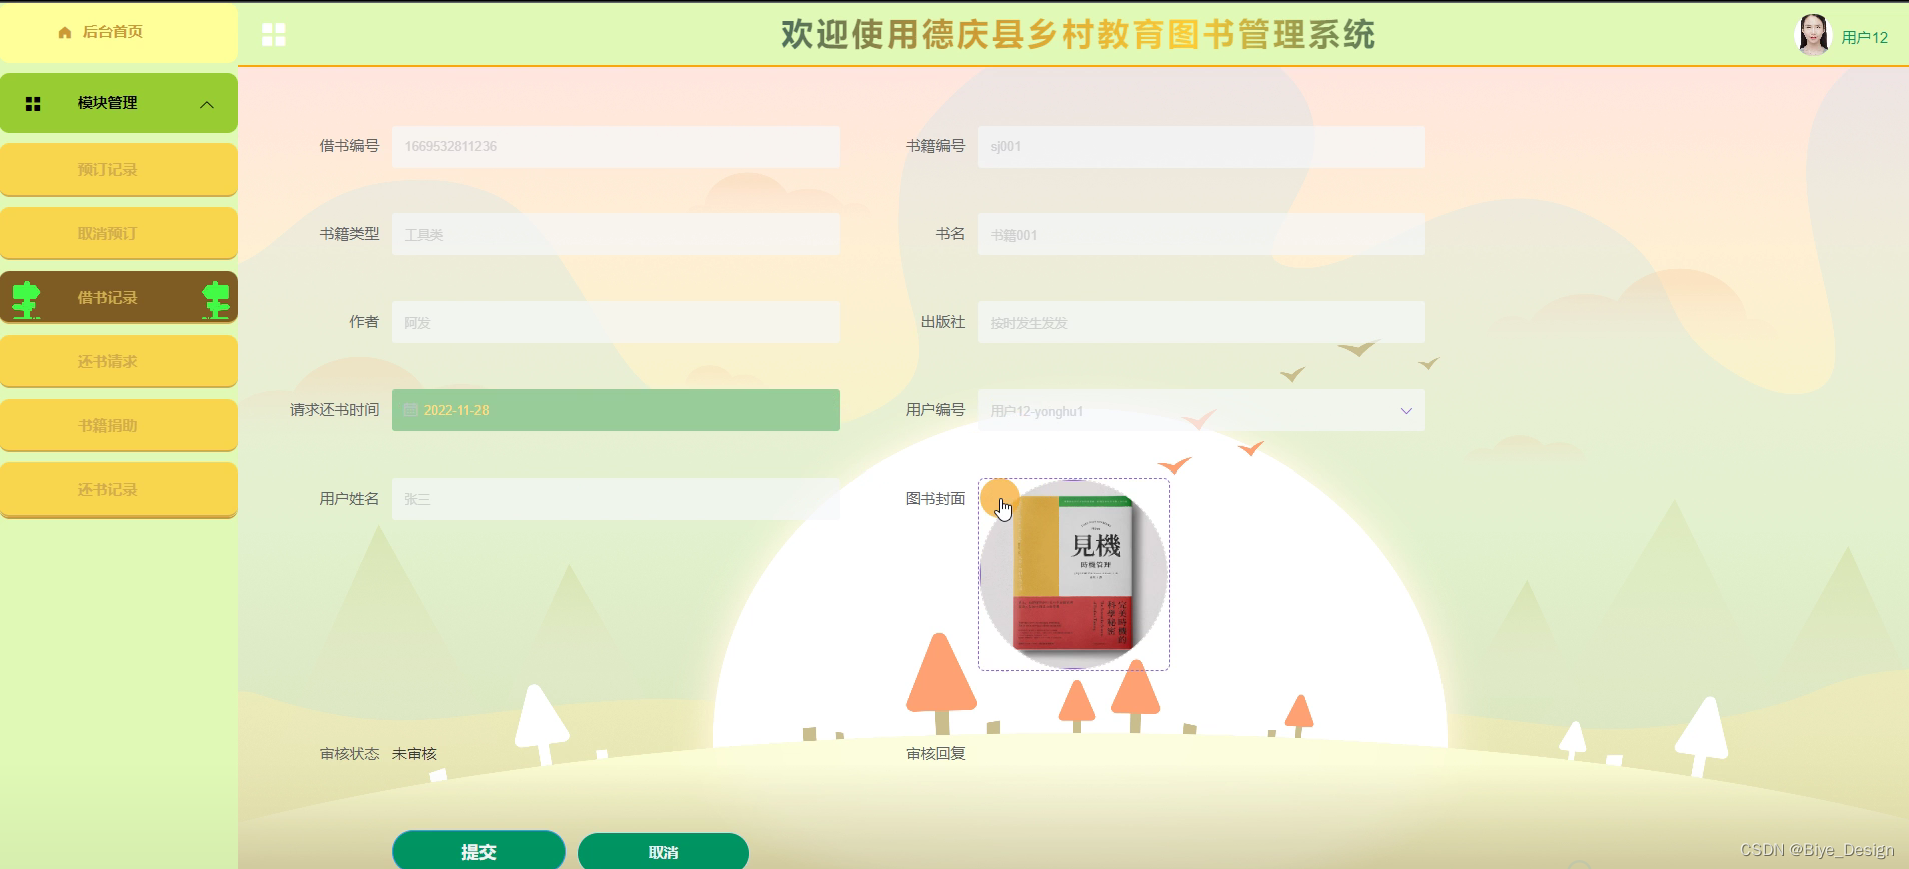Image resolution: width=1909 pixels, height=869 pixels.
Task: Click the 出版社 input field
Action: click(1201, 322)
